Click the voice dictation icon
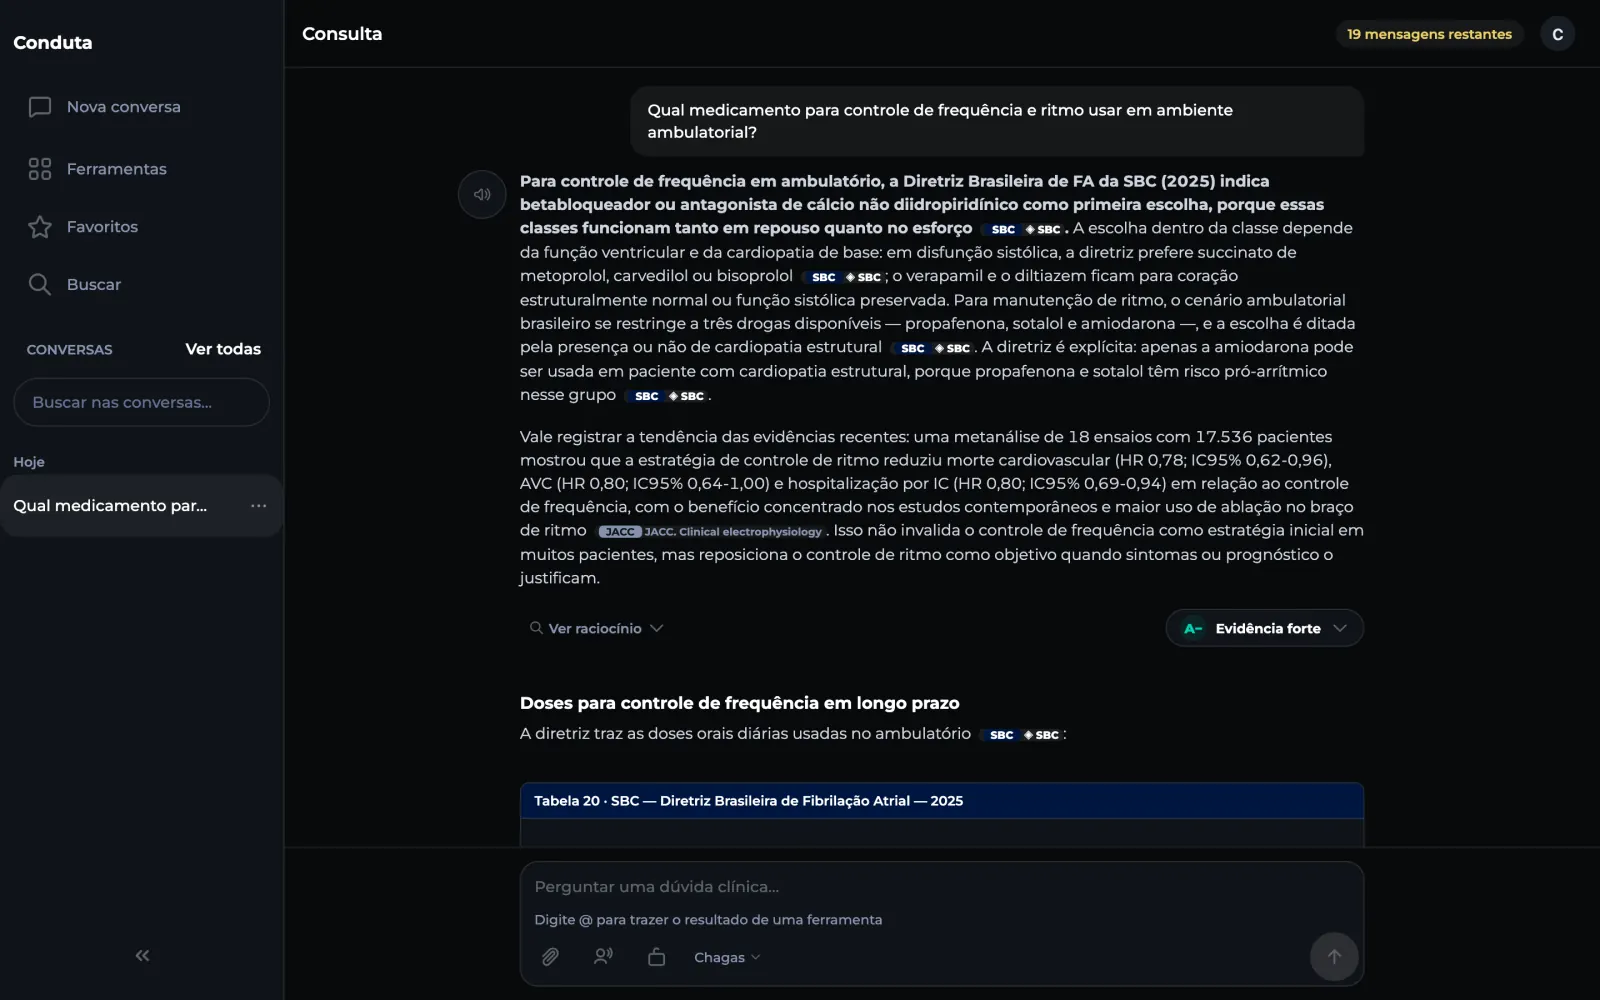Screen dimensions: 1600x1000 click(603, 957)
